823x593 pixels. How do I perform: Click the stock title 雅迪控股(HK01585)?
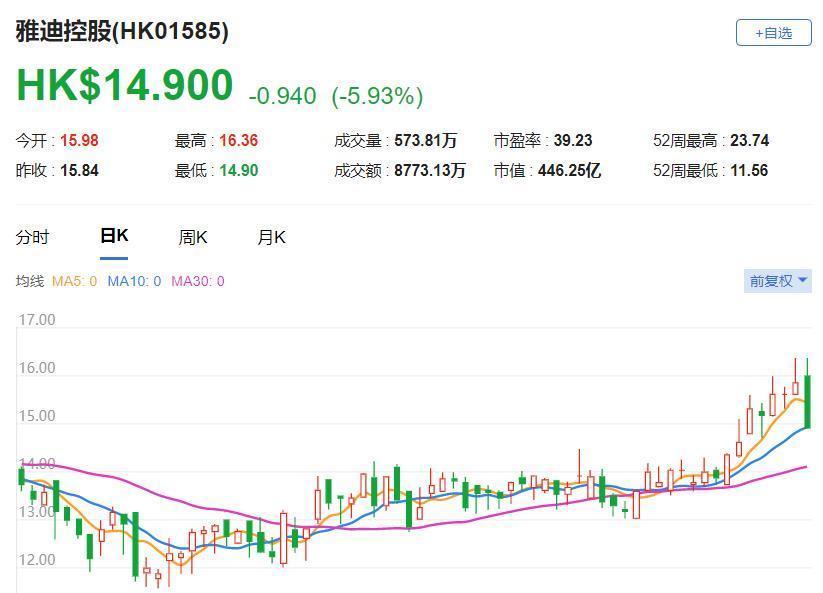pyautogui.click(x=122, y=31)
